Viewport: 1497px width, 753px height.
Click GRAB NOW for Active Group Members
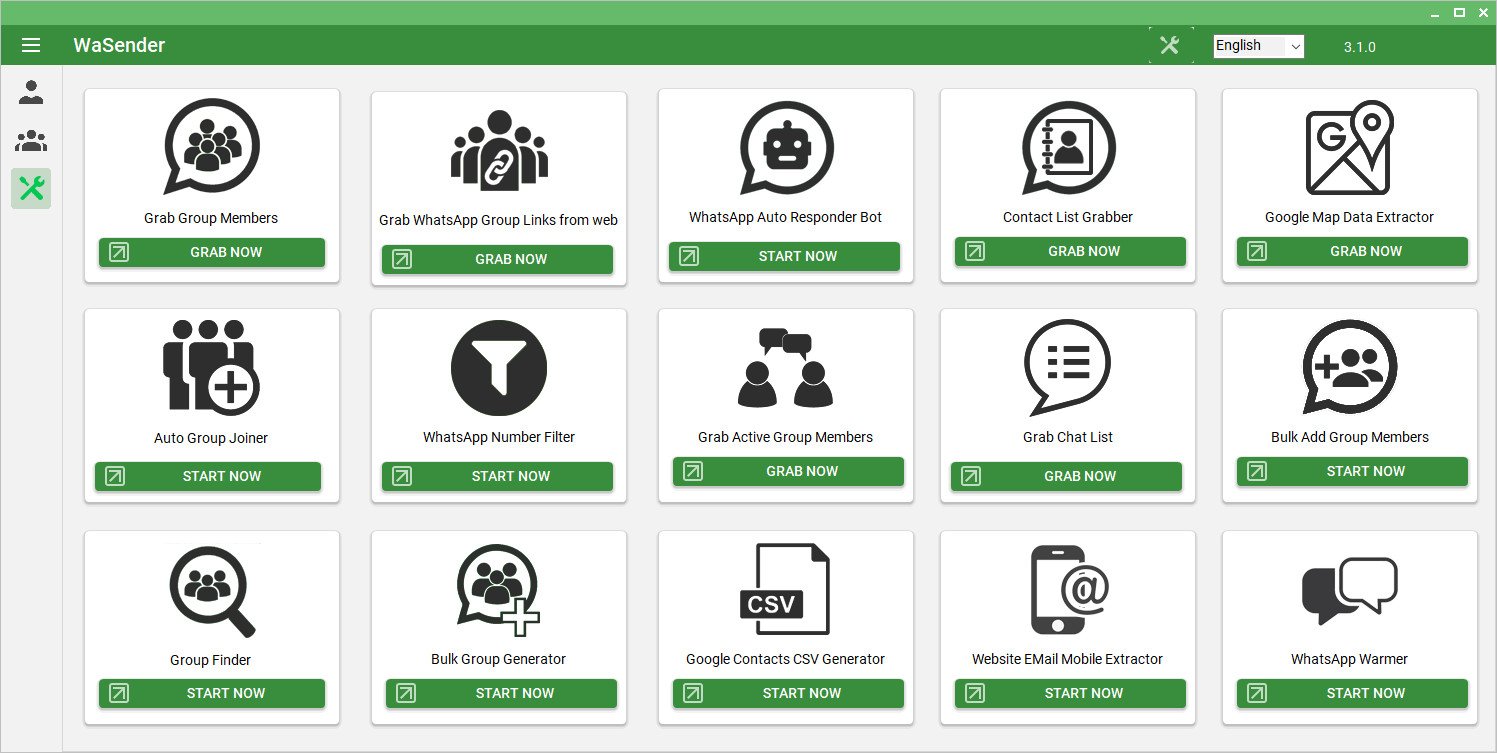pyautogui.click(x=788, y=471)
